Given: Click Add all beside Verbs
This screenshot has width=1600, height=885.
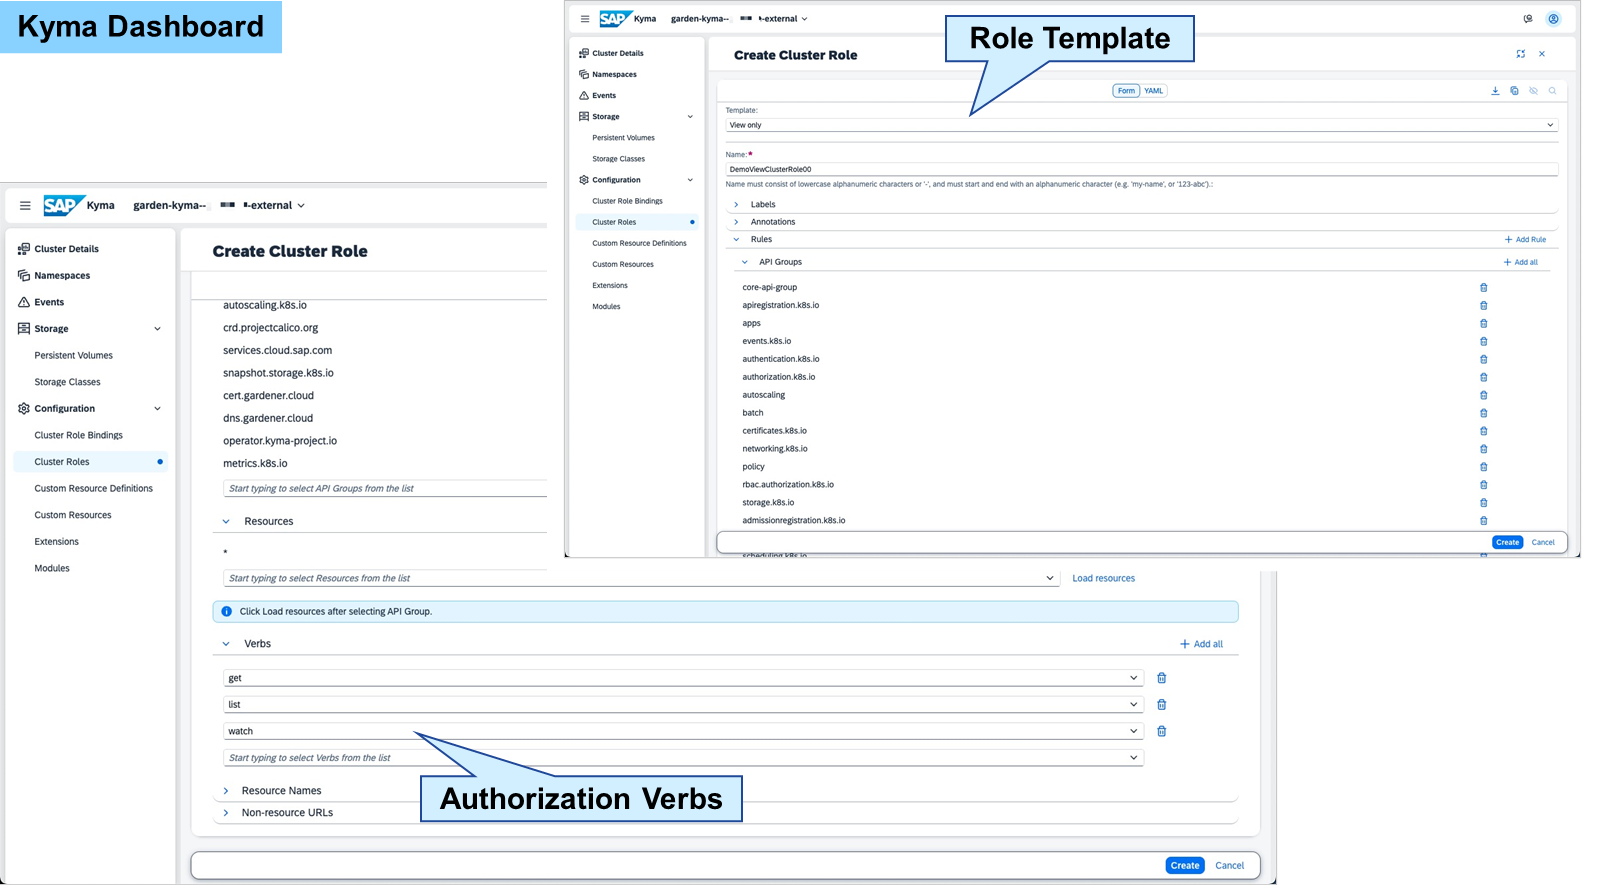Looking at the screenshot, I should coord(1201,644).
